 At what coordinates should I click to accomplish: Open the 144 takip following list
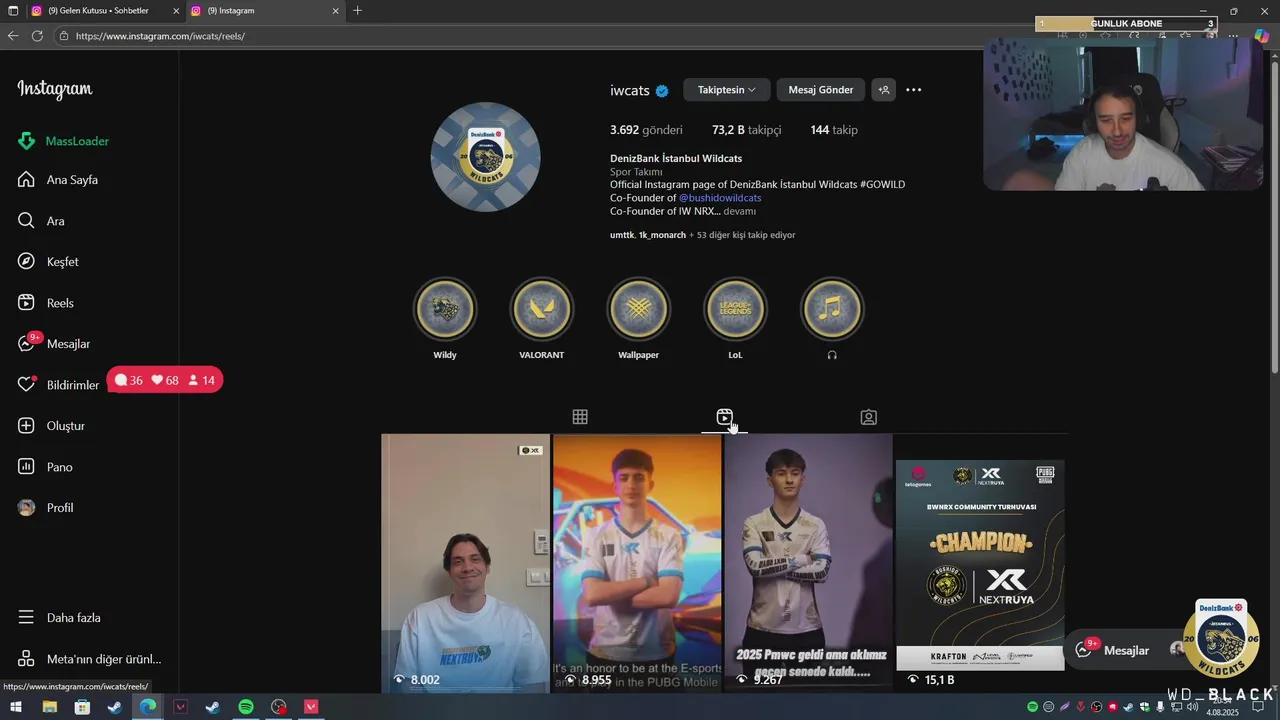click(x=834, y=130)
